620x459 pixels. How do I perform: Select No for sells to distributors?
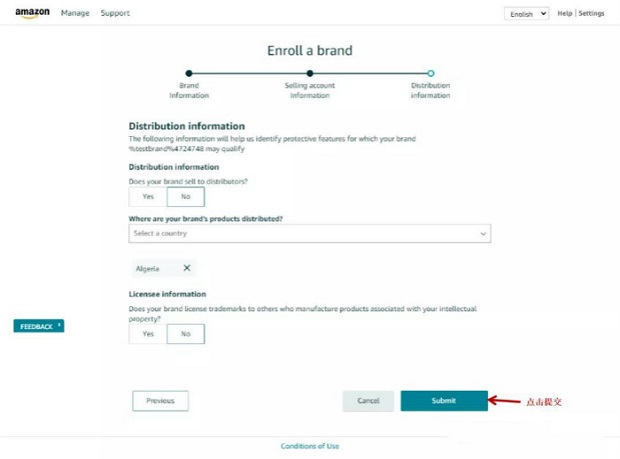point(185,197)
